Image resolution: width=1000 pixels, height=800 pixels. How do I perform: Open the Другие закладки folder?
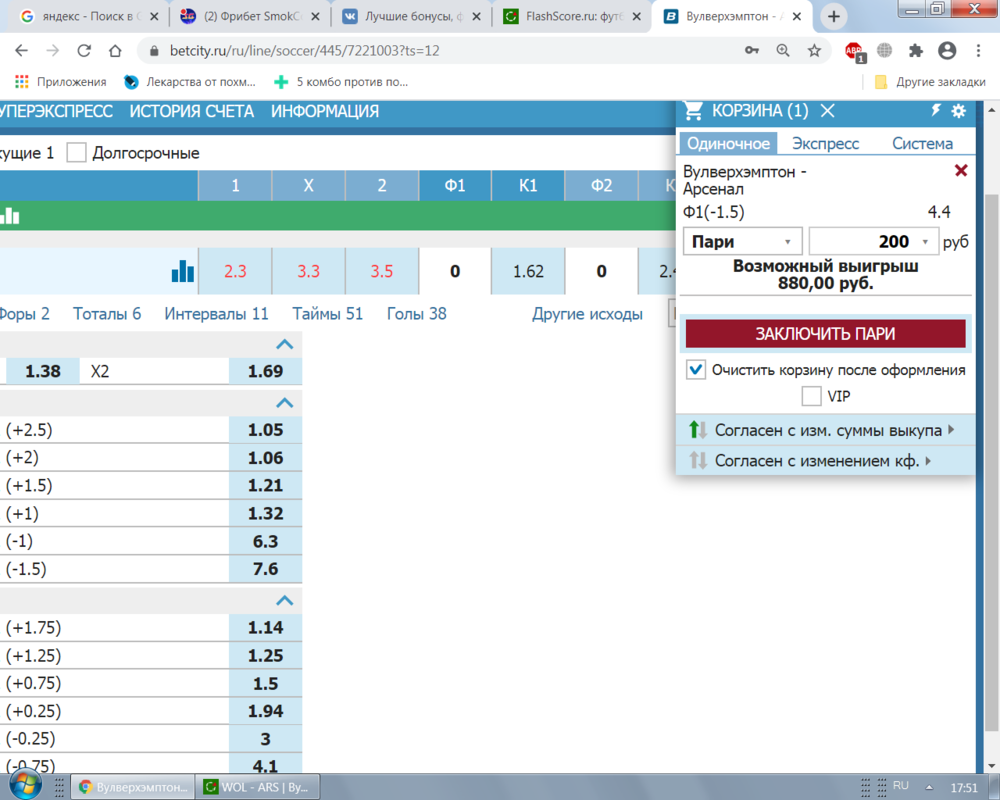(x=930, y=82)
